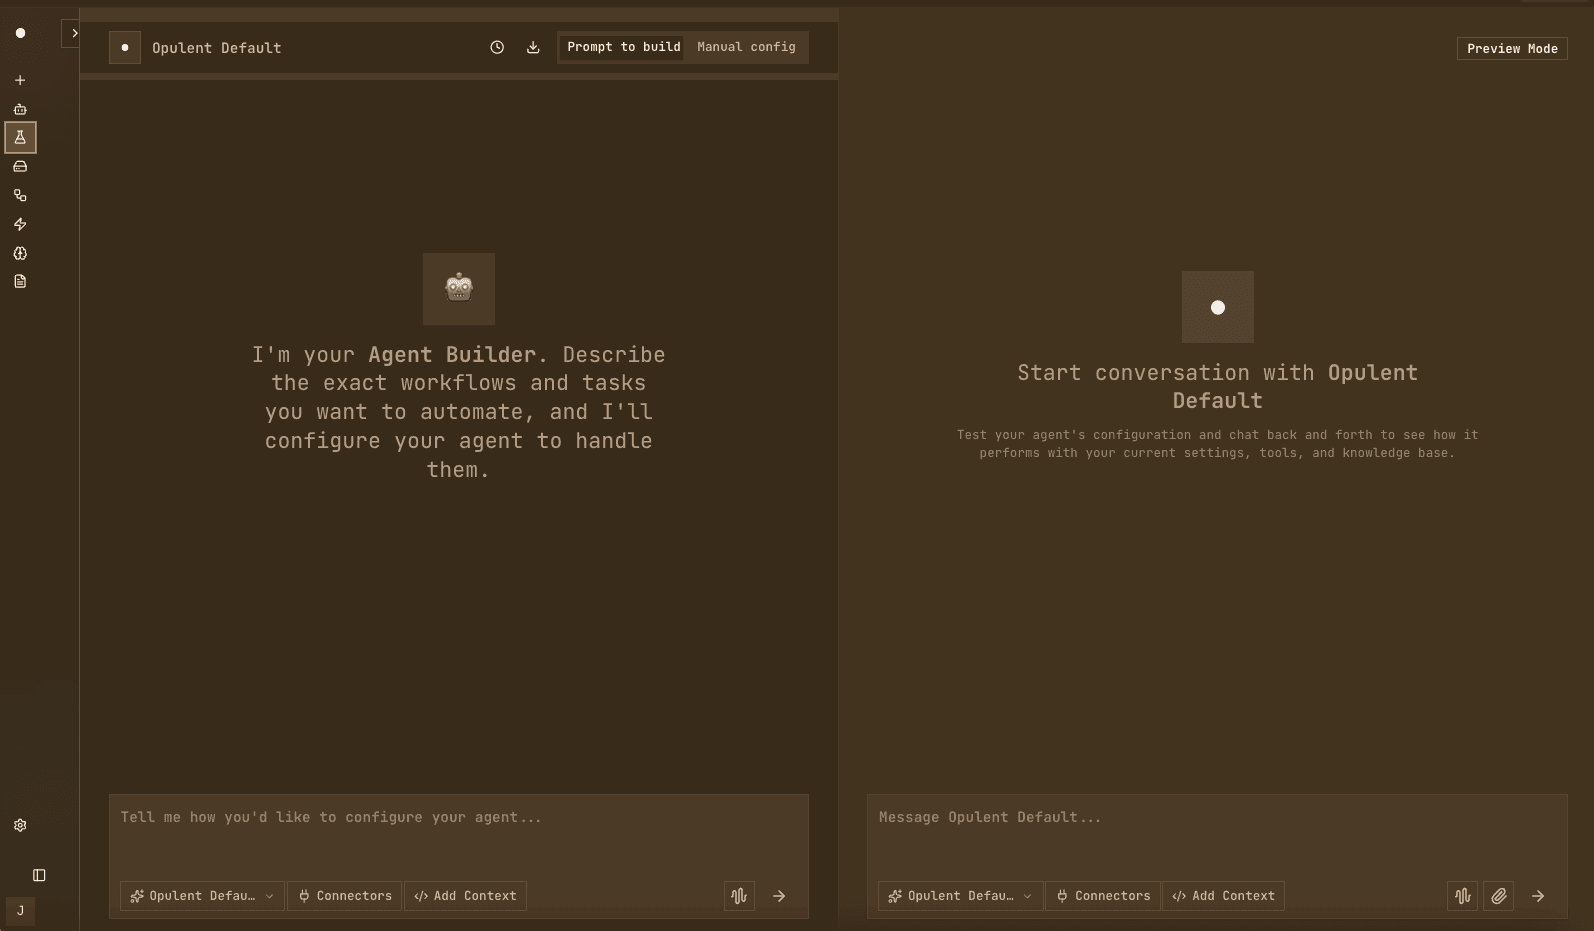Switch to the Manual config tab
Image resolution: width=1594 pixels, height=931 pixels.
pos(746,47)
